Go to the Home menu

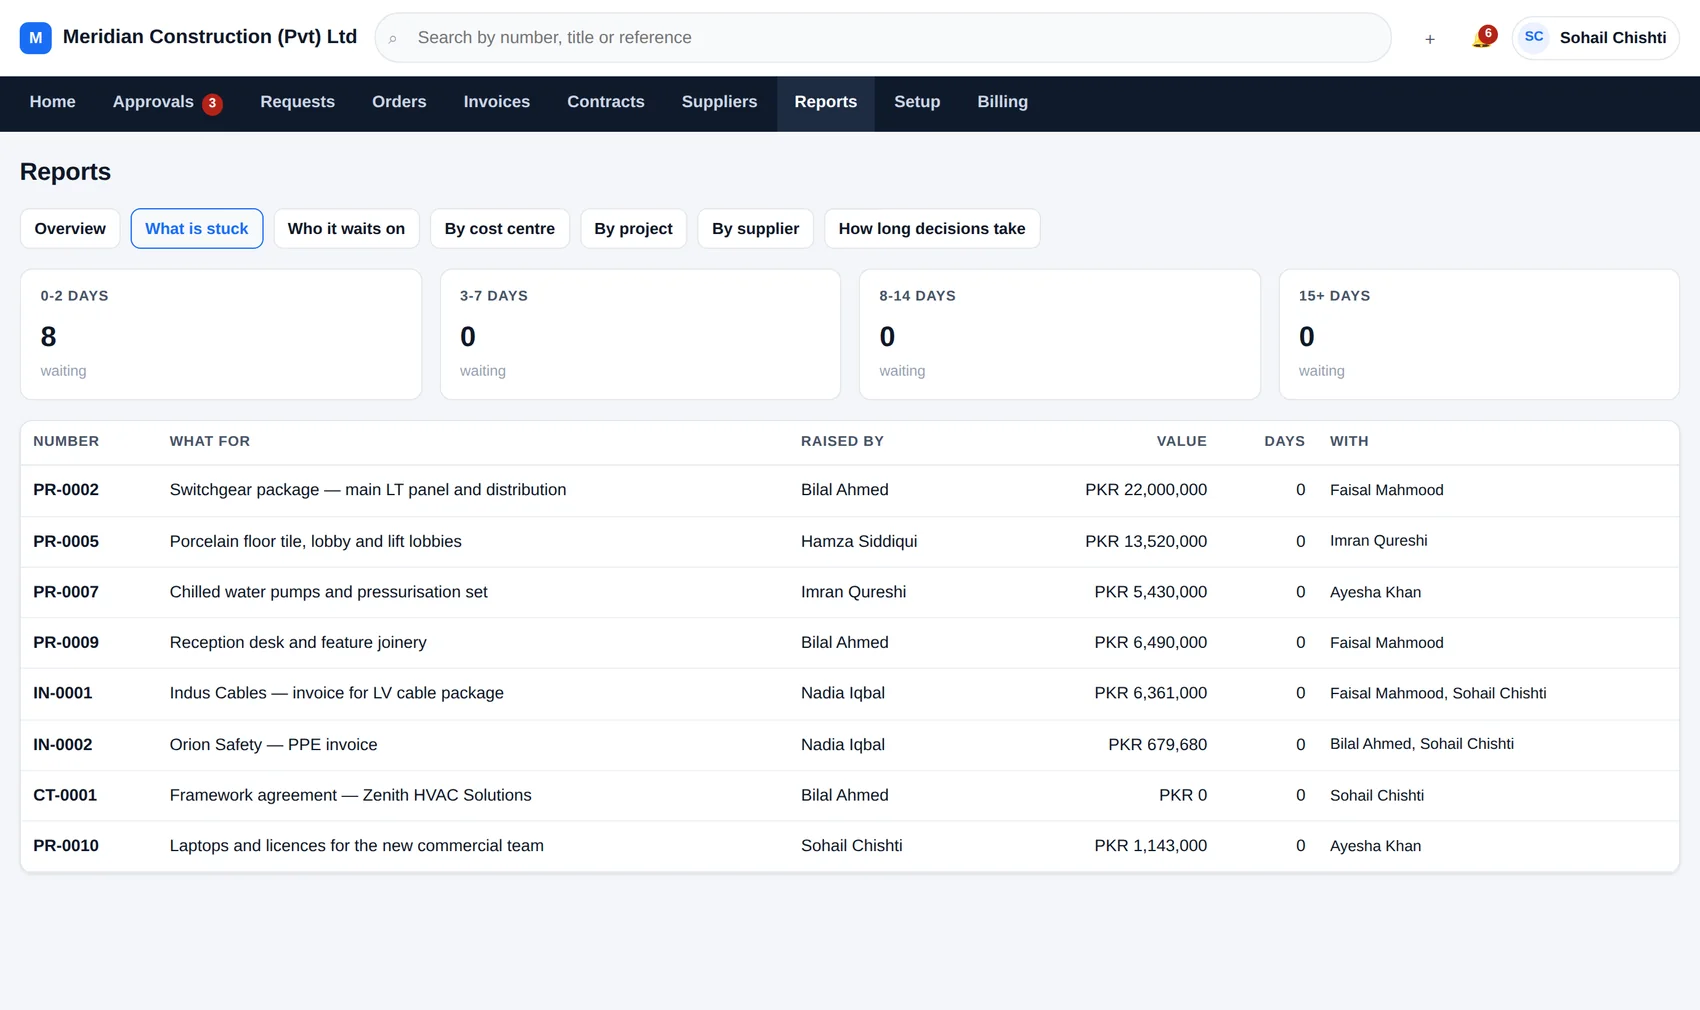tap(53, 102)
